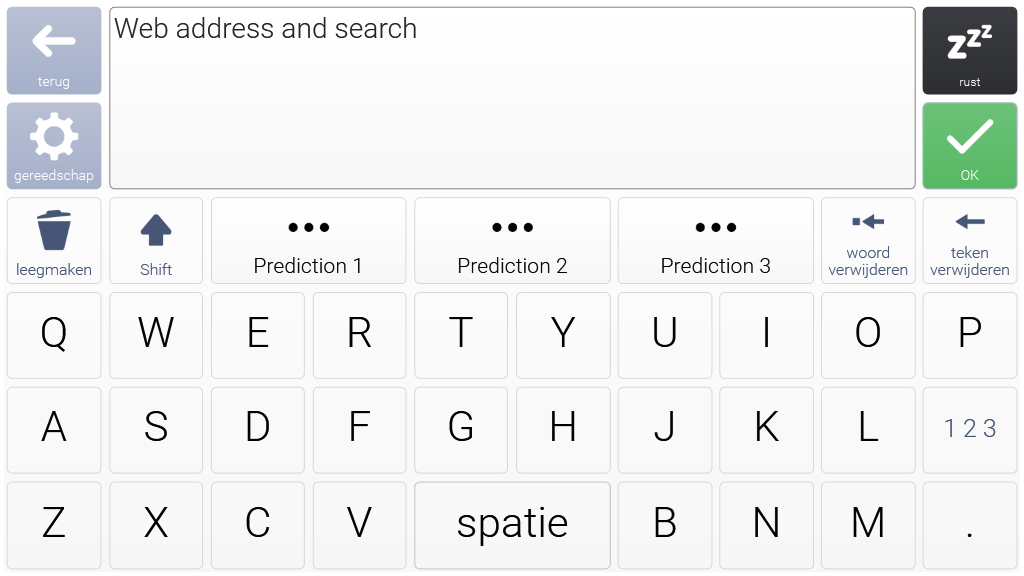Choose Prediction 2 suggestion
The image size is (1024, 576).
point(513,241)
